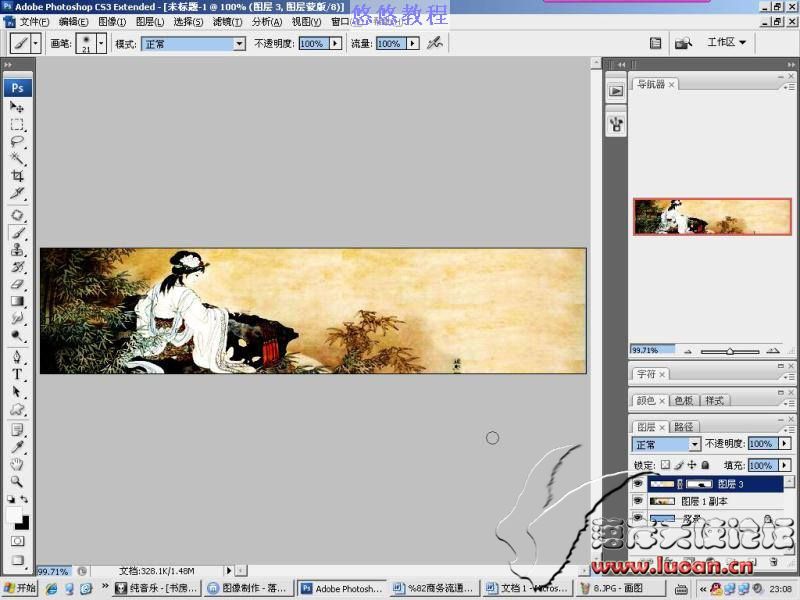Image resolution: width=800 pixels, height=600 pixels.
Task: Select the Eraser tool
Action: [17, 284]
